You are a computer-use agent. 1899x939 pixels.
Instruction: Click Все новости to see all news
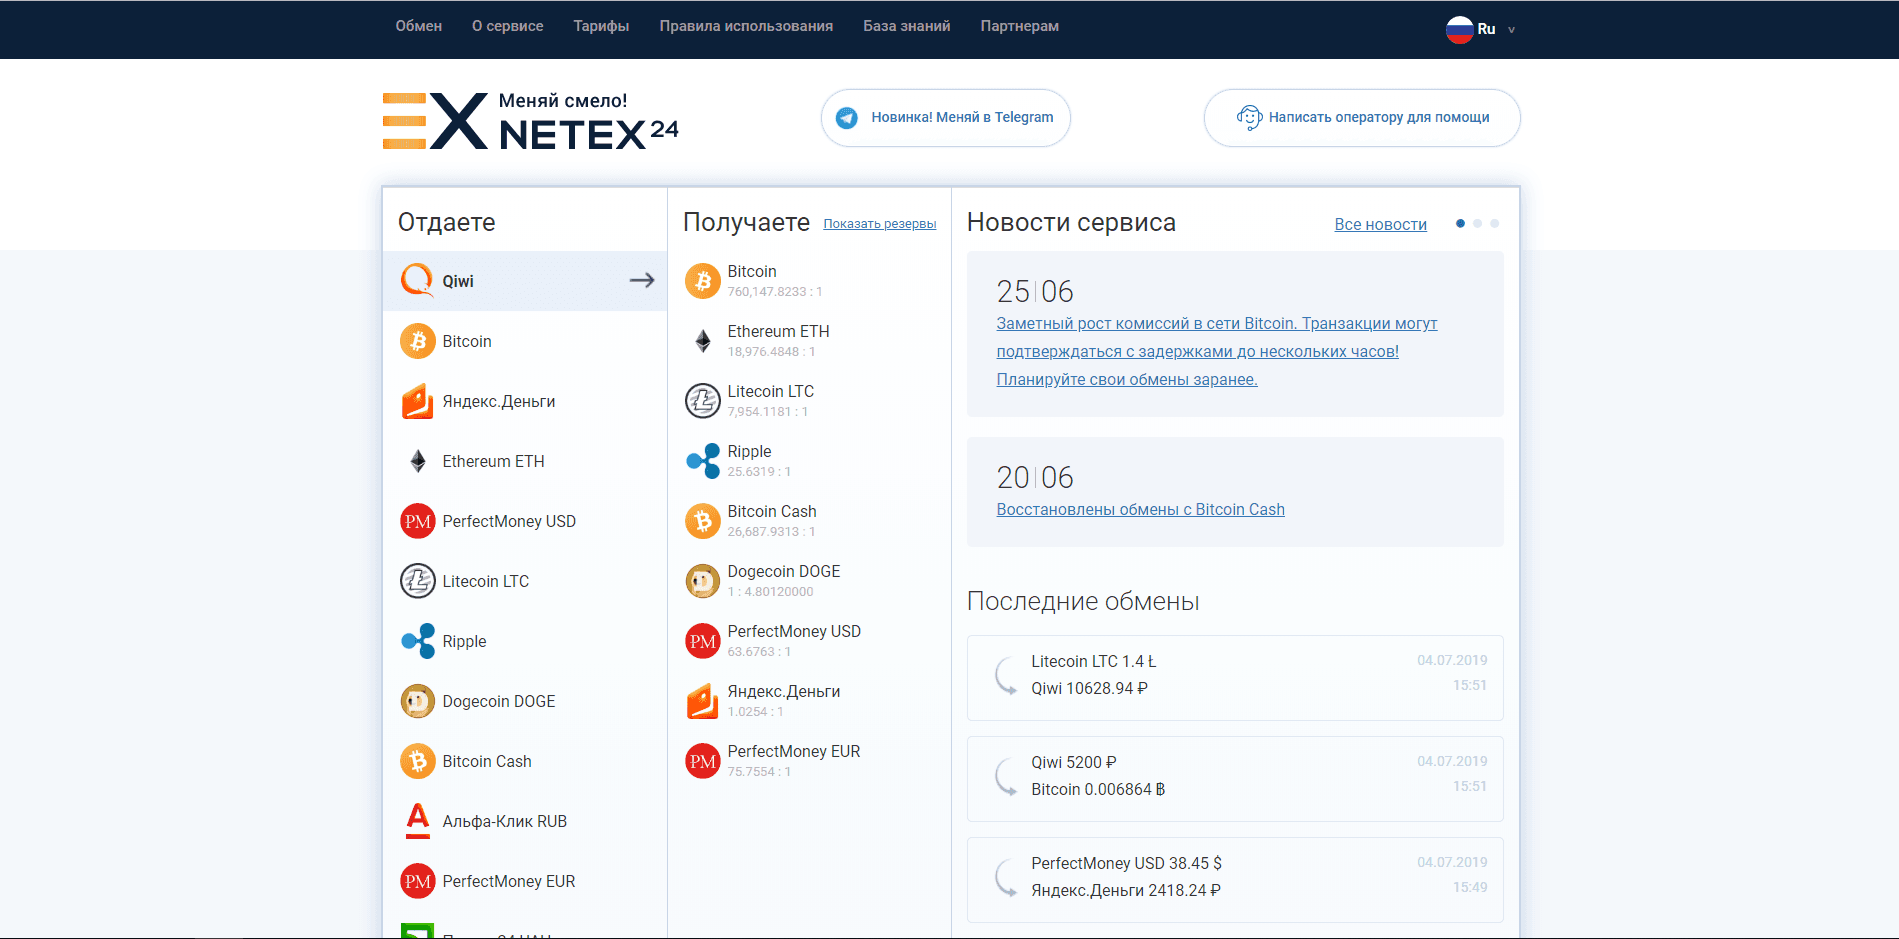1380,224
